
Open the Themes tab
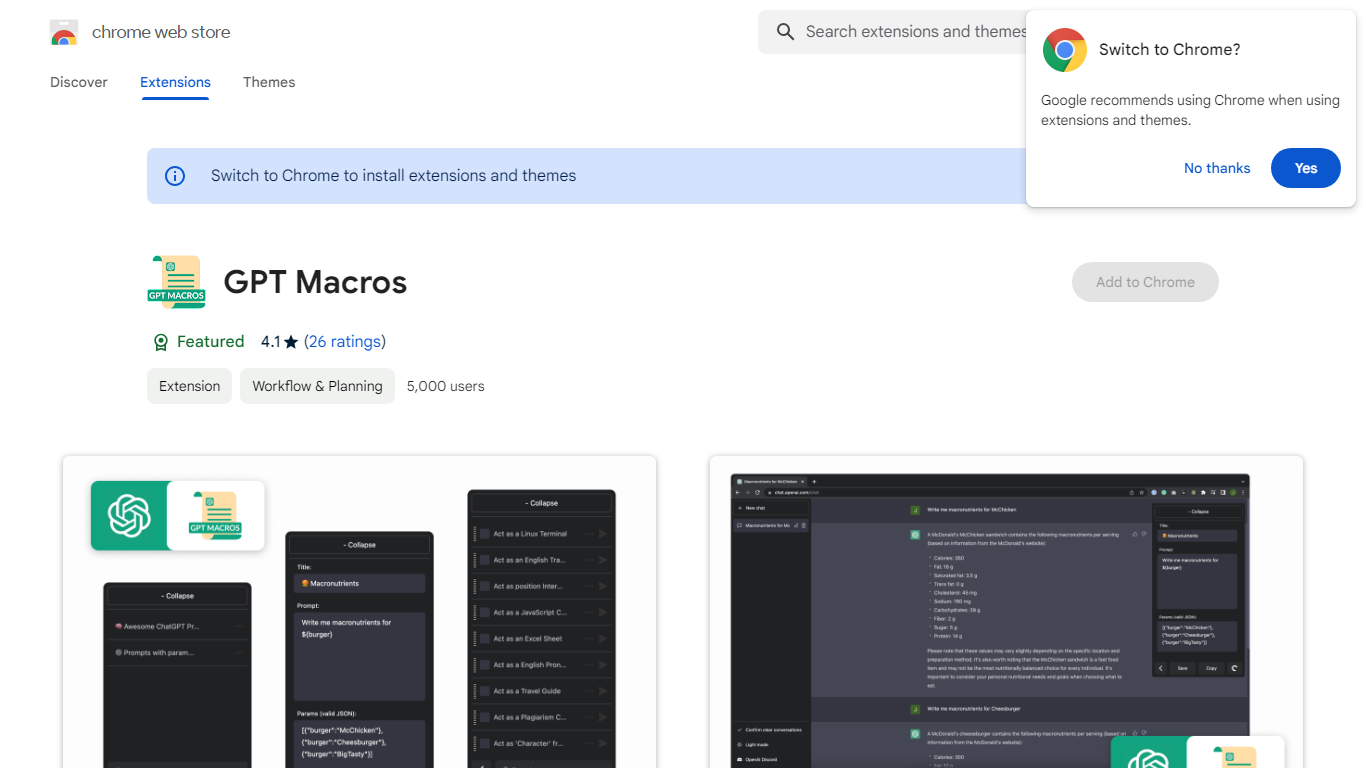[269, 82]
